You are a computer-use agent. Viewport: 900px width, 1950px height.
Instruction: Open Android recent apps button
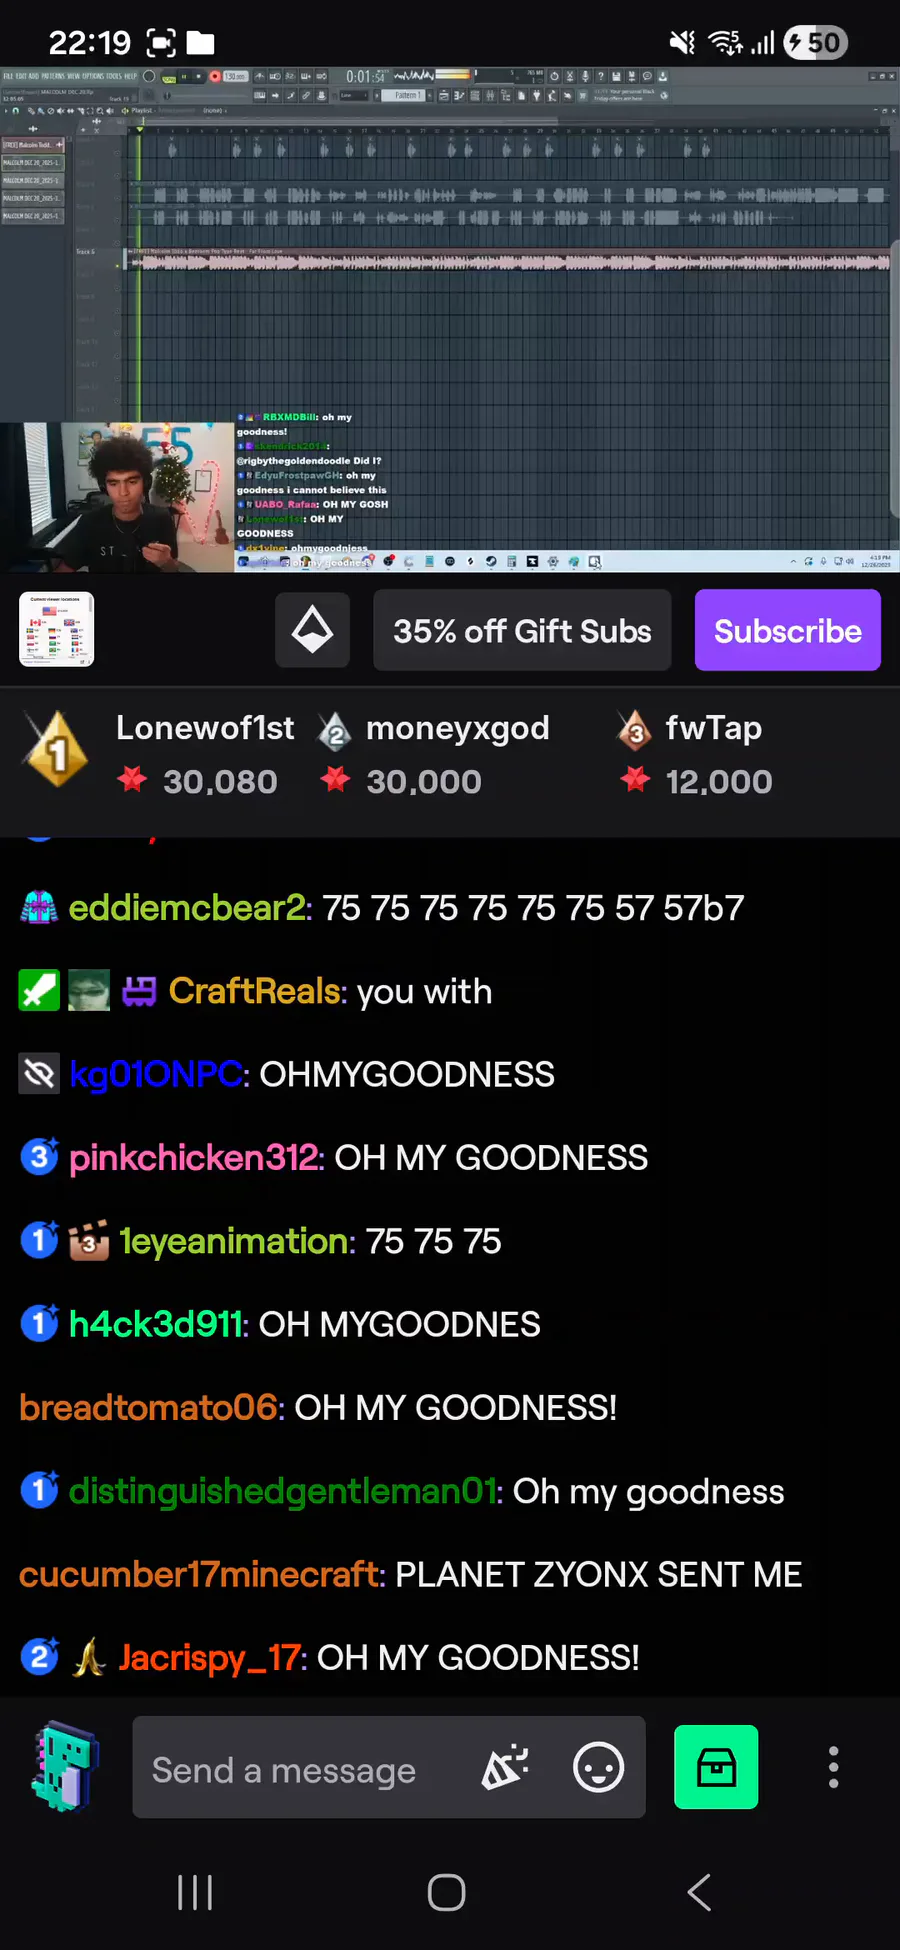(195, 1892)
